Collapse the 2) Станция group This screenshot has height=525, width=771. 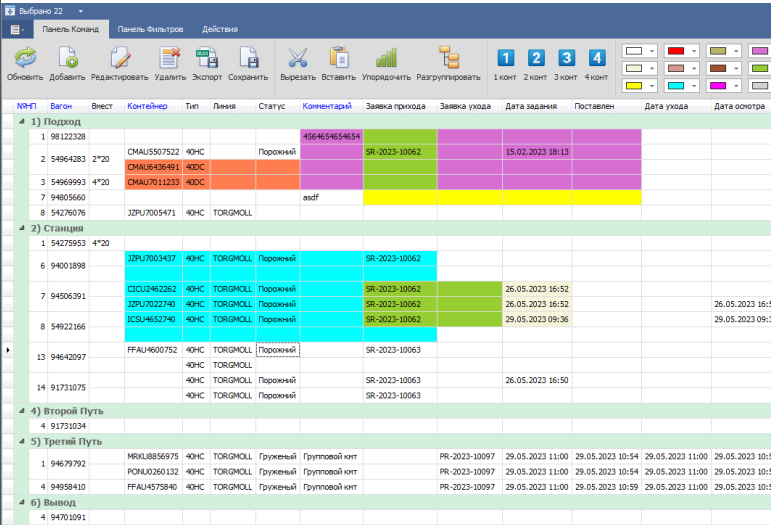pyautogui.click(x=22, y=228)
